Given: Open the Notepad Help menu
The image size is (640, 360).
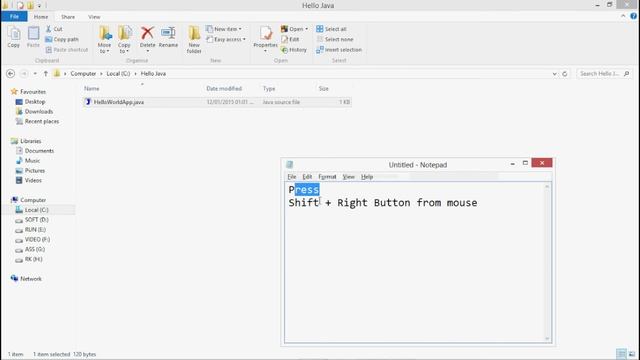Looking at the screenshot, I should [367, 177].
